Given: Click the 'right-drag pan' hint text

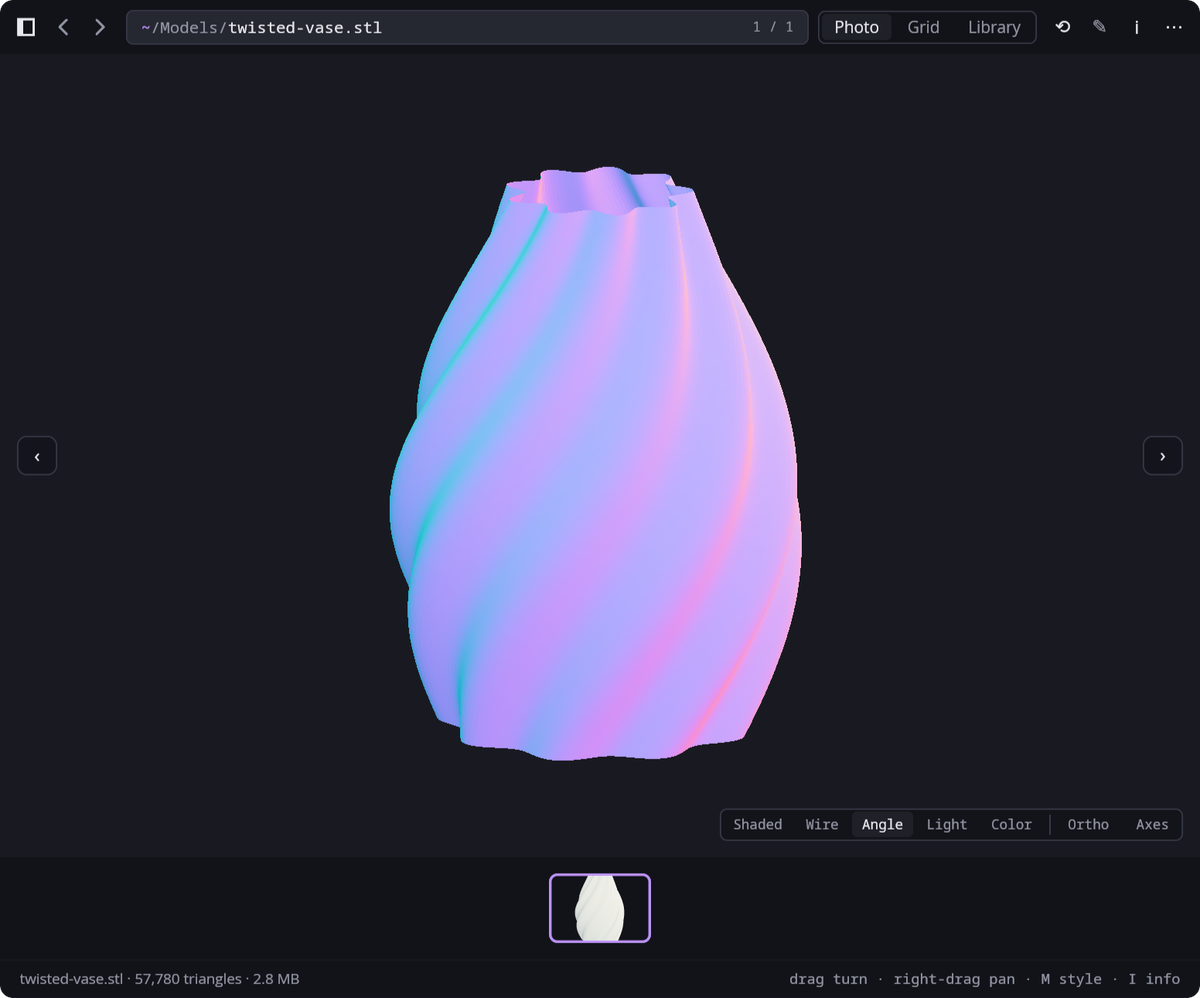Looking at the screenshot, I should pos(954,979).
